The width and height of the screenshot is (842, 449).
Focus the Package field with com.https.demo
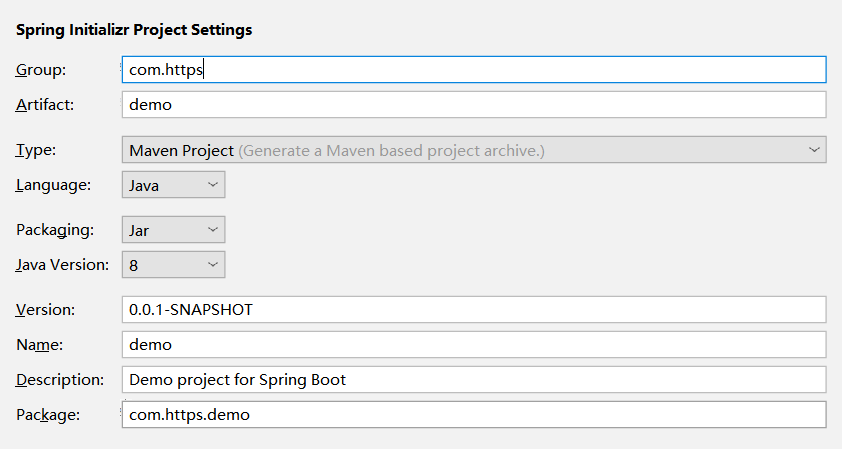[473, 414]
